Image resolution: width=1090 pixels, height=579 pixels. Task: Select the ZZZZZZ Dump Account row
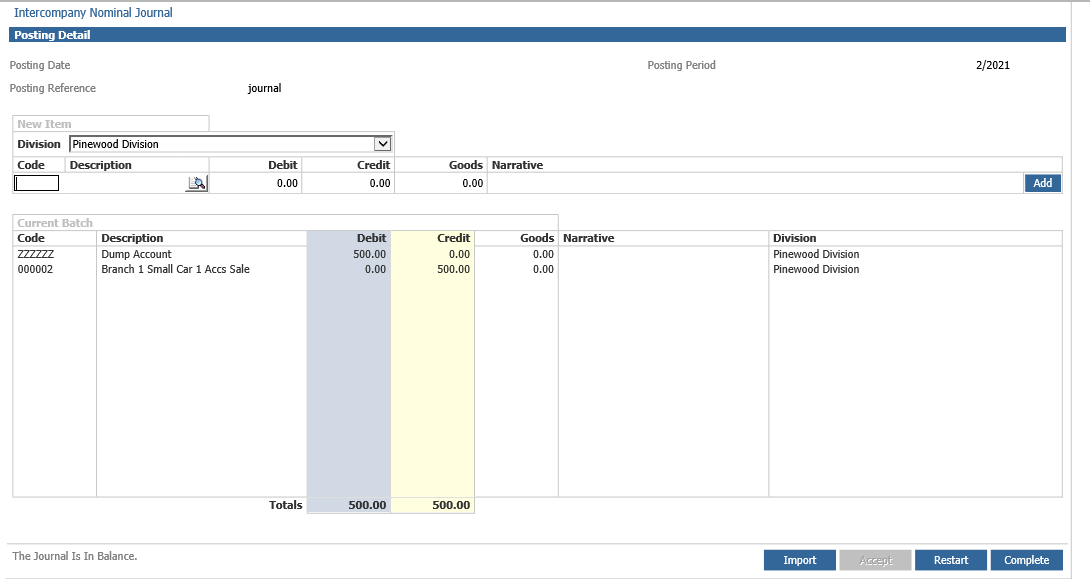36,254
